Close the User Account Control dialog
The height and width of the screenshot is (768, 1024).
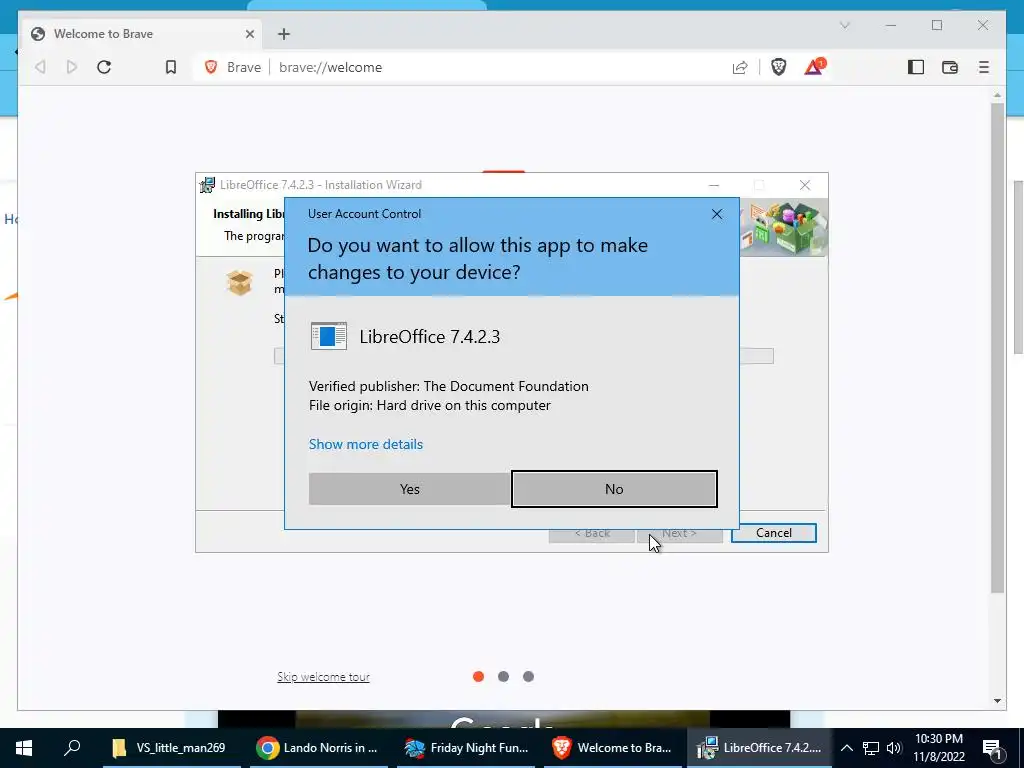click(x=717, y=214)
